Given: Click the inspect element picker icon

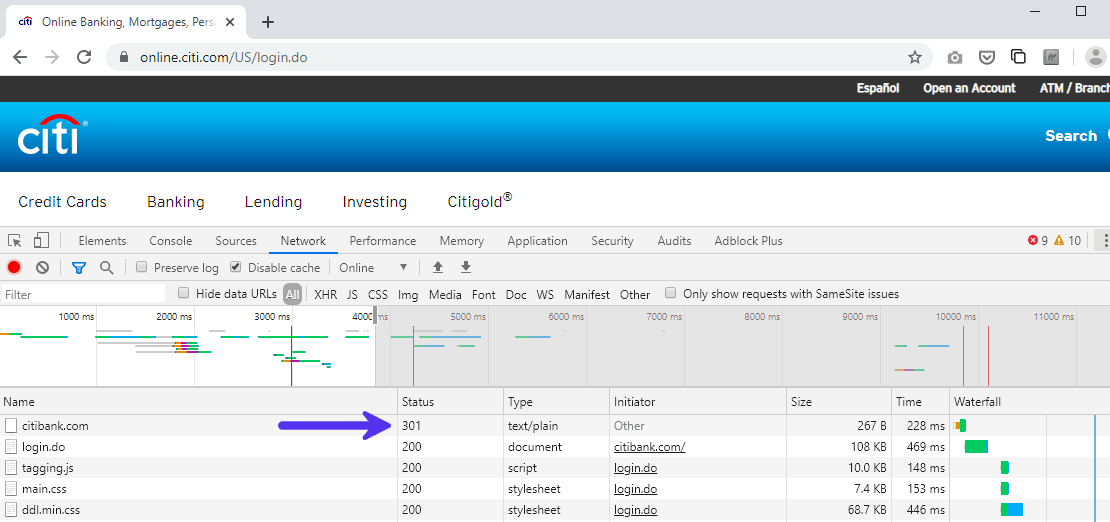Looking at the screenshot, I should click(x=15, y=241).
